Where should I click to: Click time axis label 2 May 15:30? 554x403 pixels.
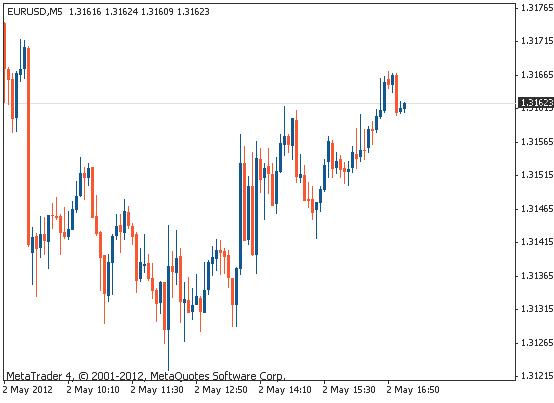(x=349, y=390)
